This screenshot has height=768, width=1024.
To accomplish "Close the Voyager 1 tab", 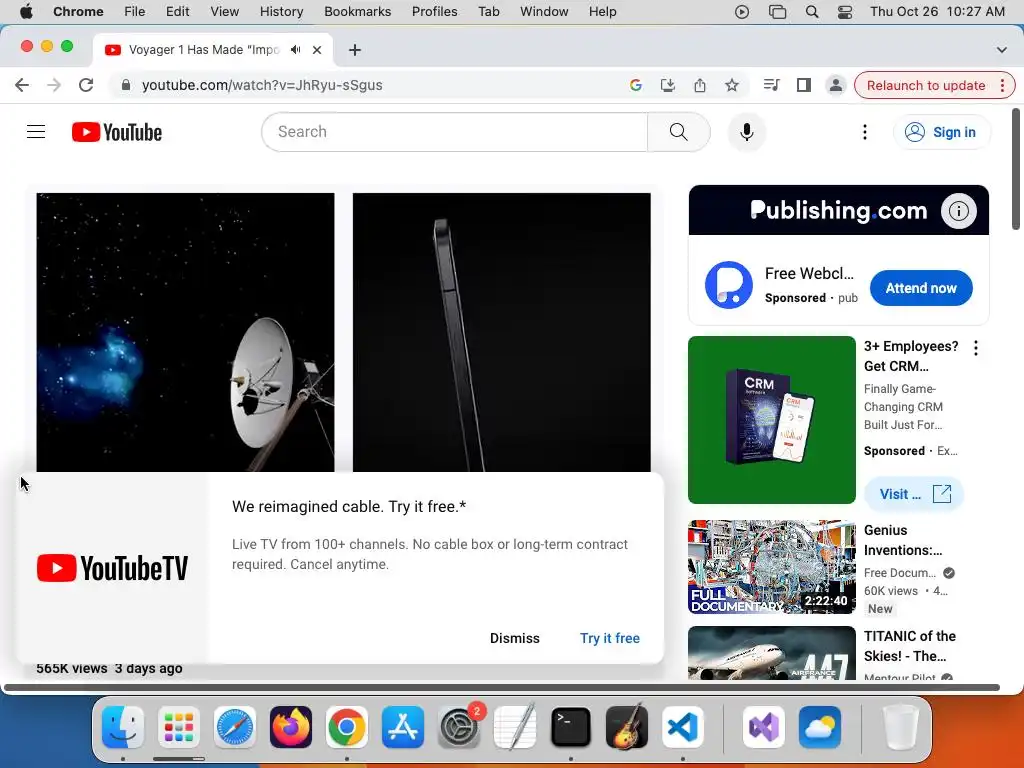I will [317, 50].
